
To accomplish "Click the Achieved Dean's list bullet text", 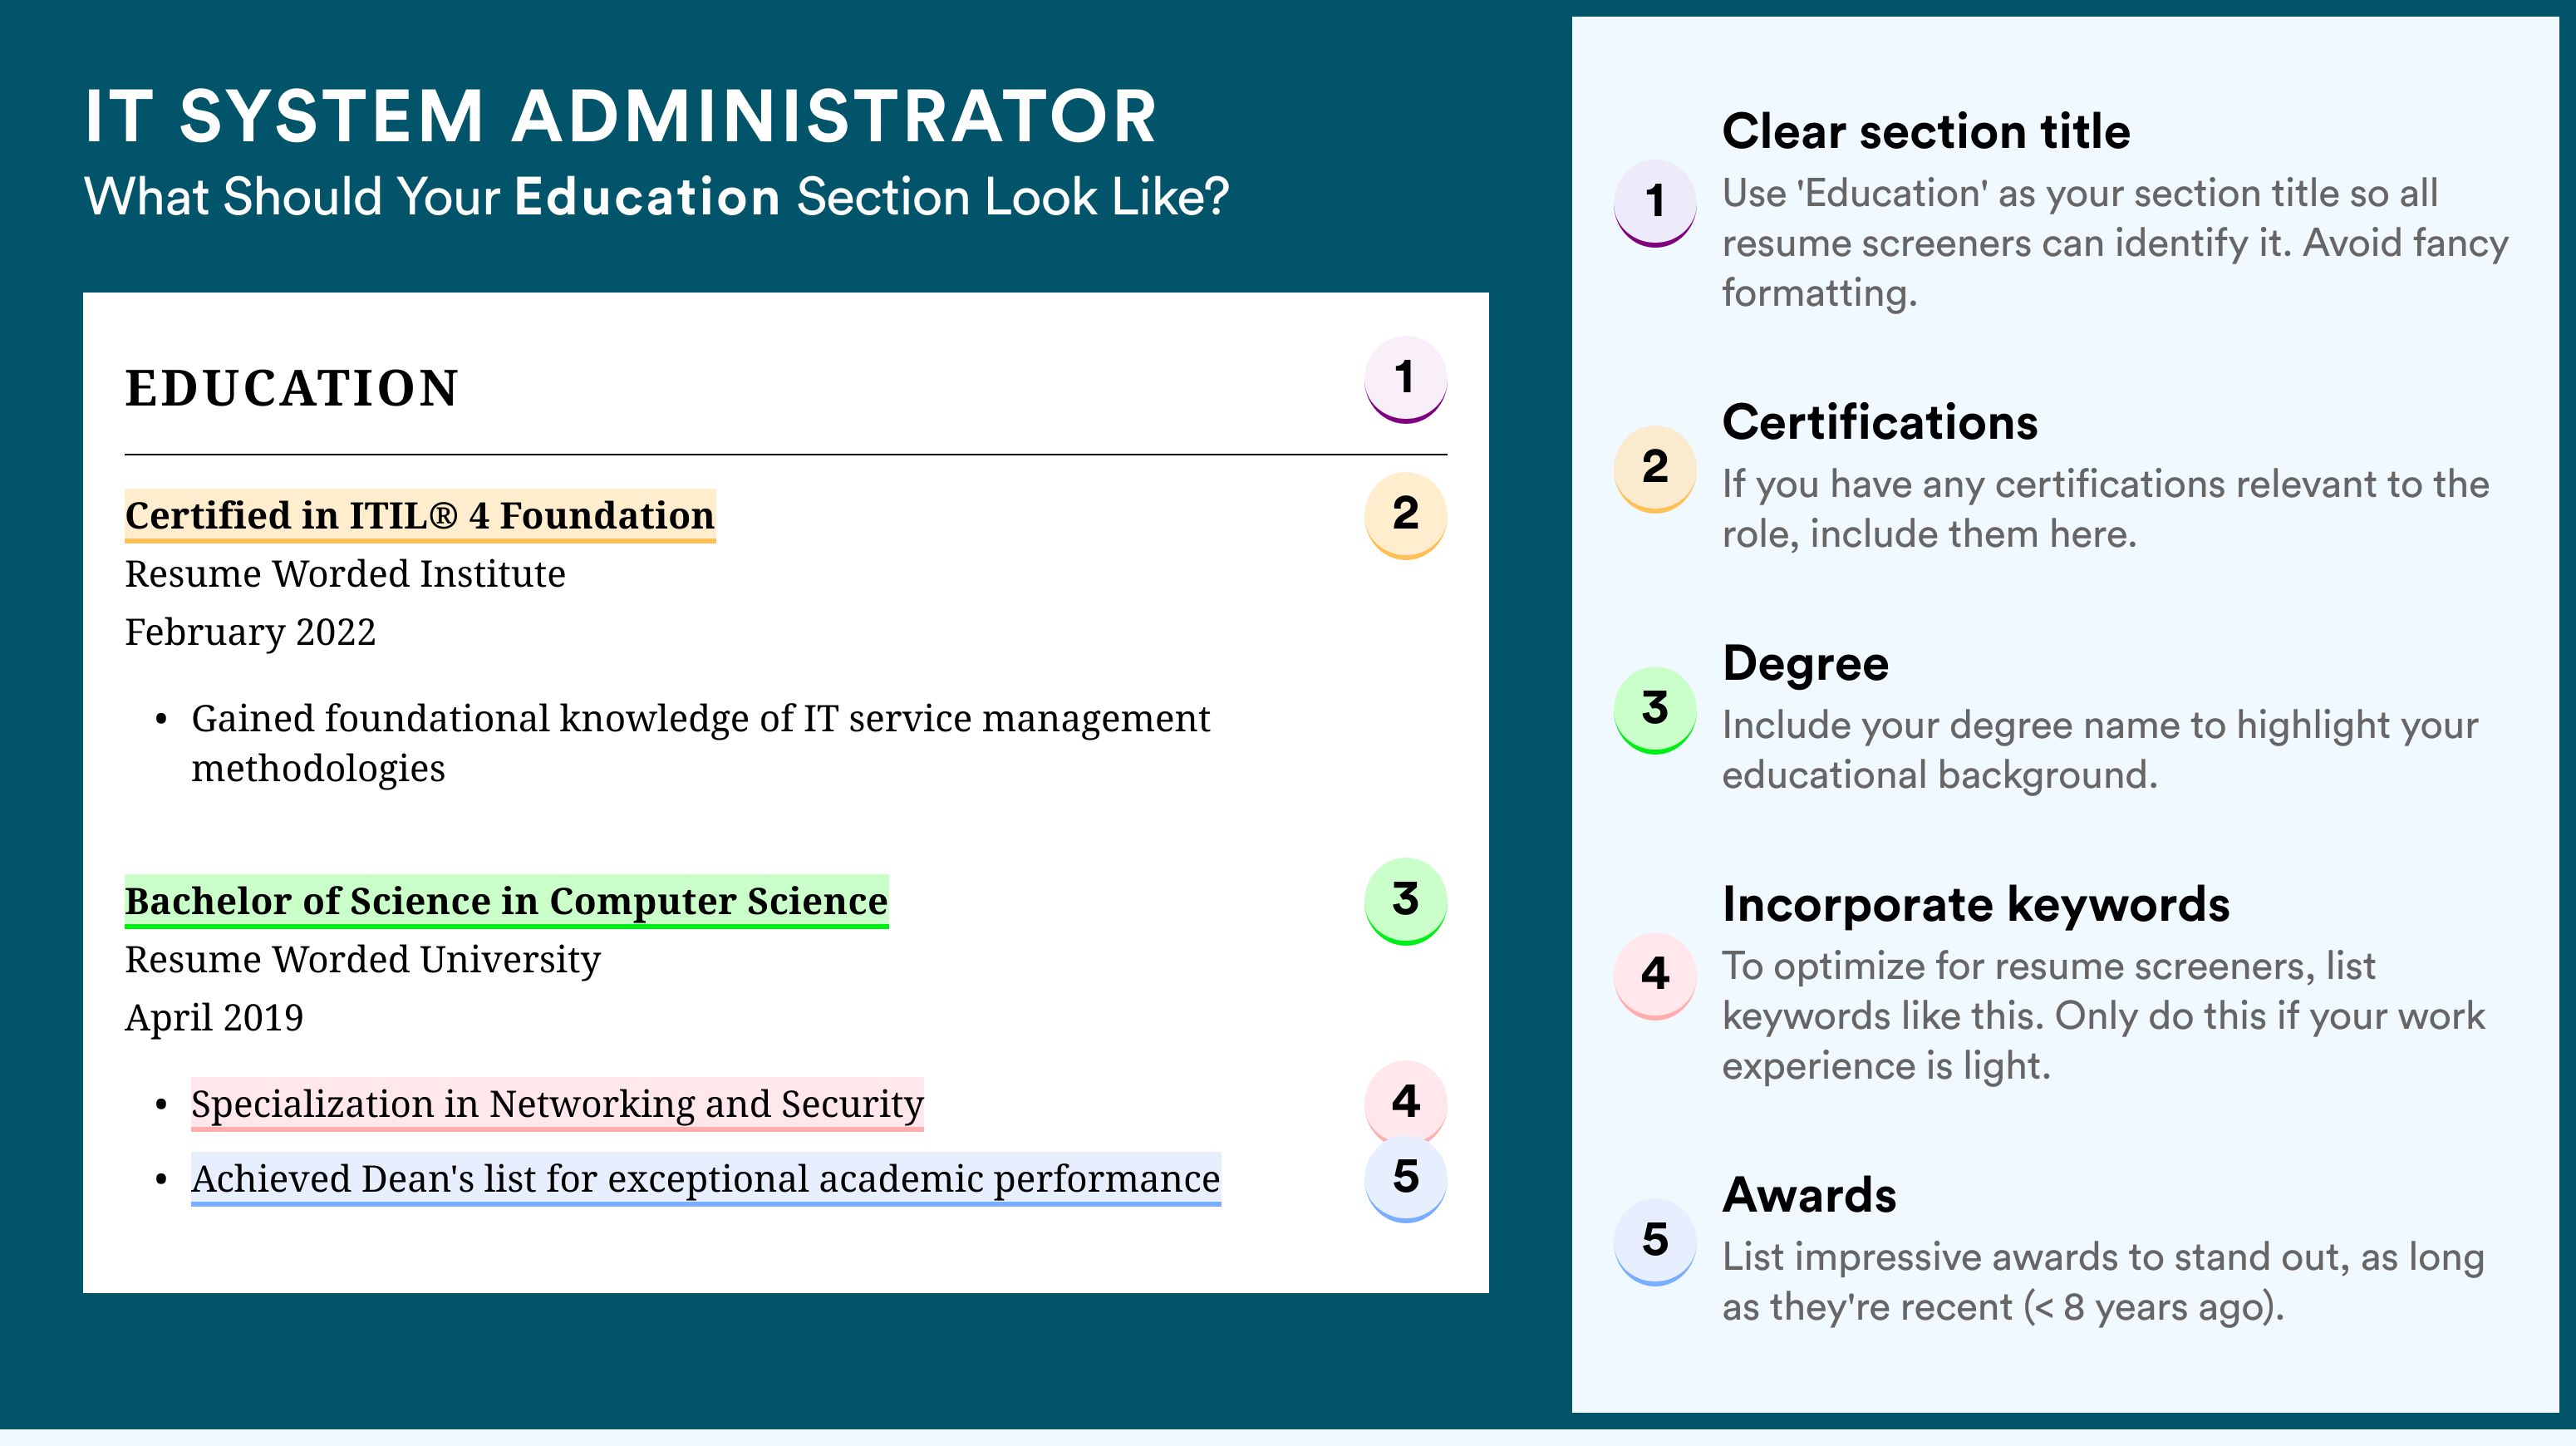I will click(706, 1179).
